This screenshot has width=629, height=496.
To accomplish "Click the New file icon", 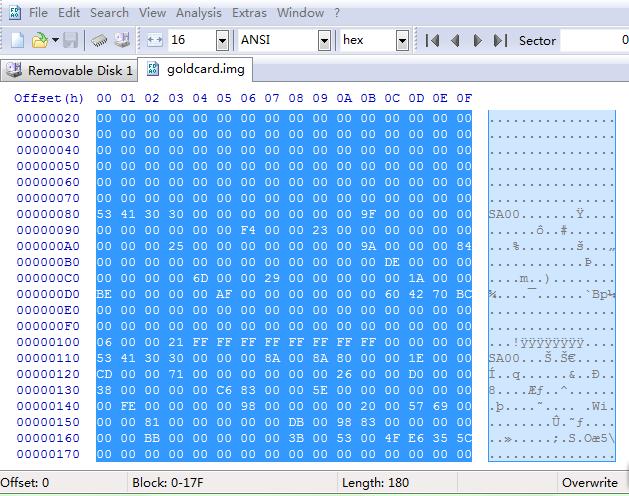I will point(17,40).
